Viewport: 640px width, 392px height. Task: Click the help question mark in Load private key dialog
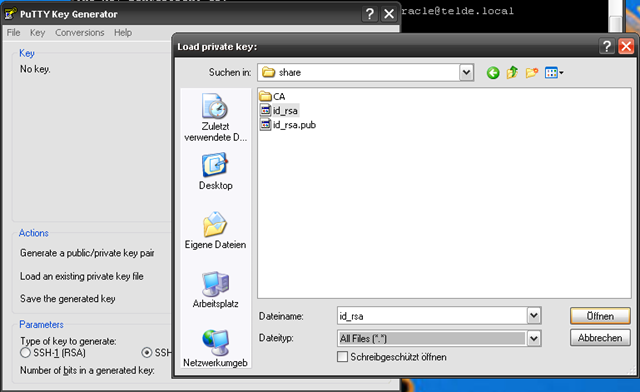pos(607,47)
